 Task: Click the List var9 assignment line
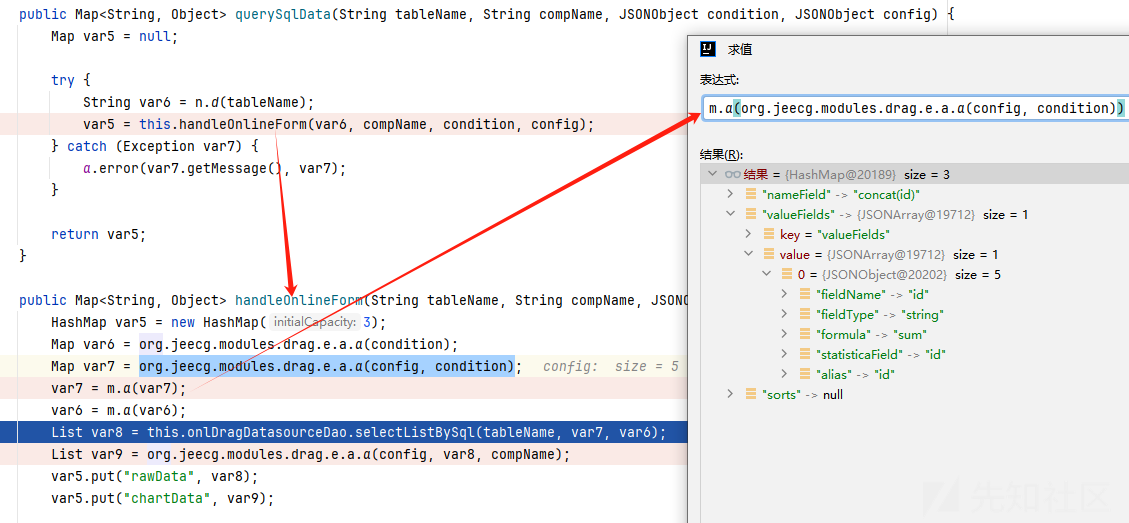310,455
